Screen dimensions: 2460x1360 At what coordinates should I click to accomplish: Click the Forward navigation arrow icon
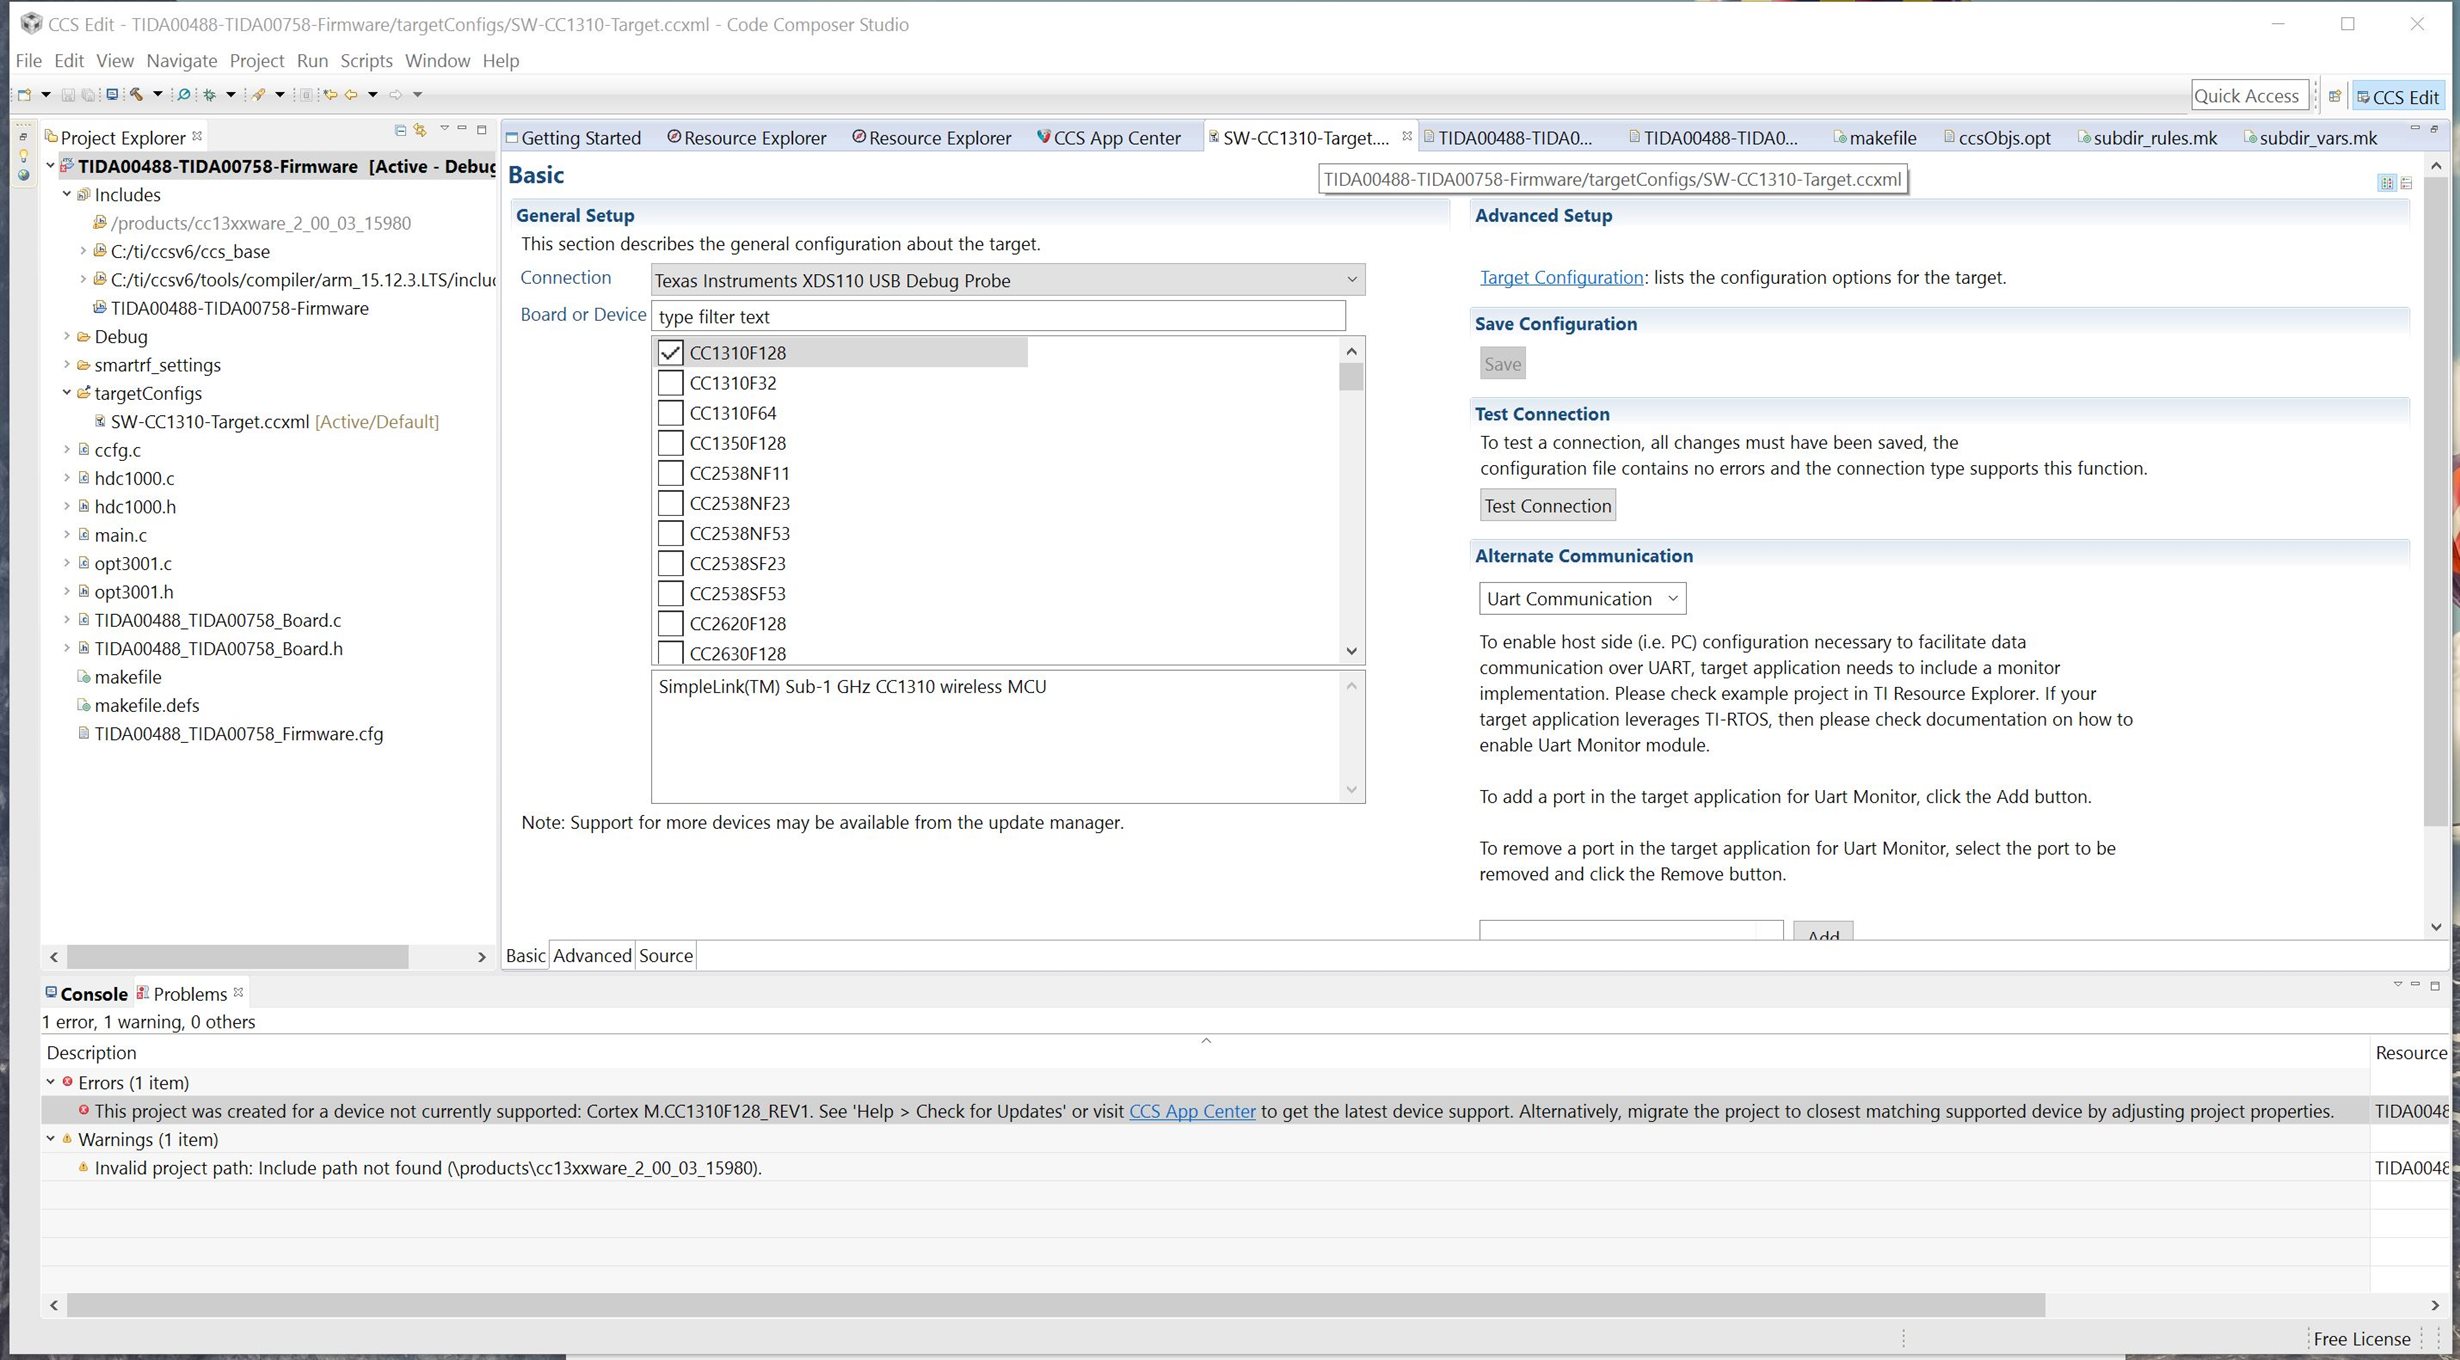pos(396,95)
